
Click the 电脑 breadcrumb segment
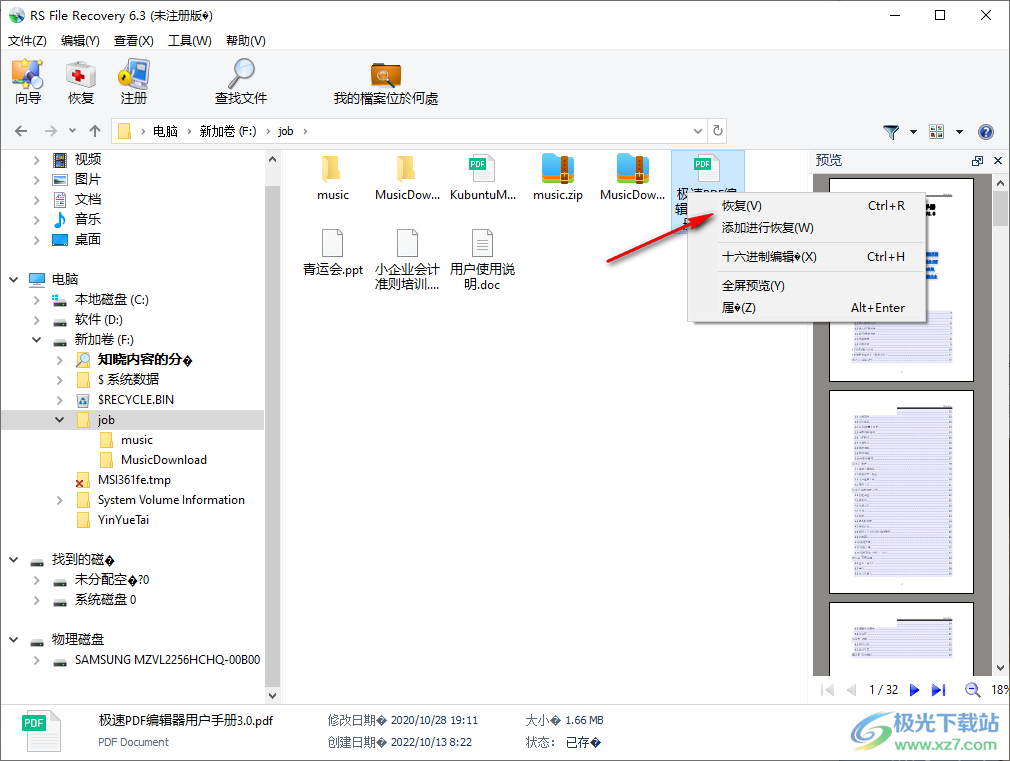click(165, 131)
